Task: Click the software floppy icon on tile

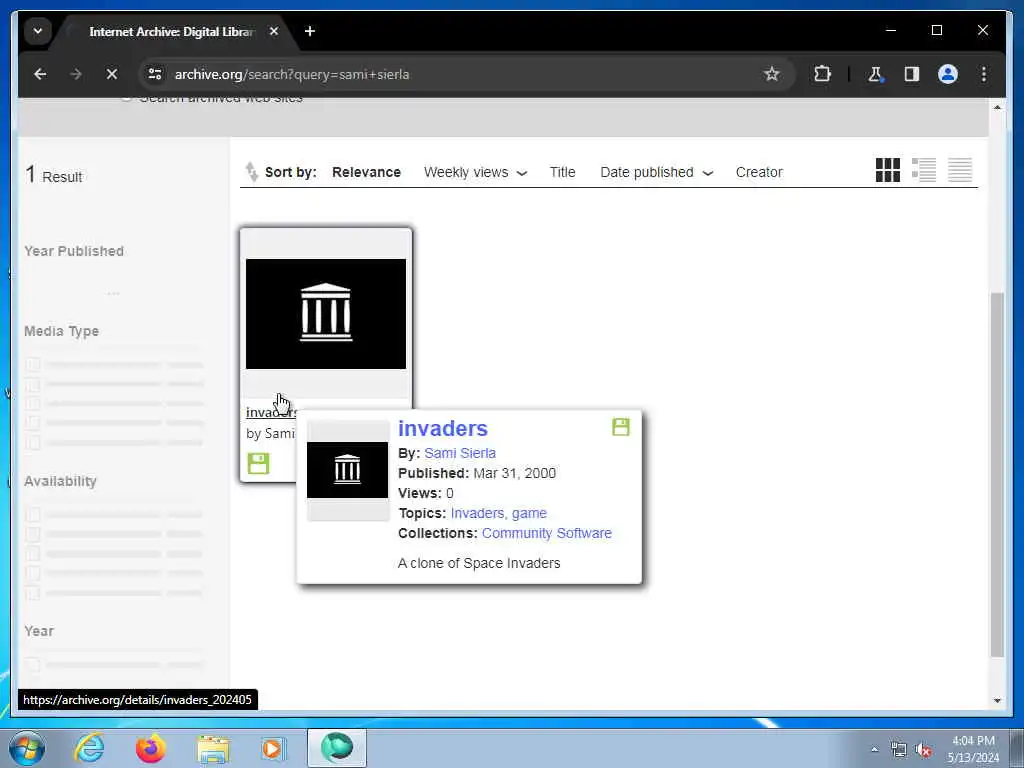Action: 259,463
